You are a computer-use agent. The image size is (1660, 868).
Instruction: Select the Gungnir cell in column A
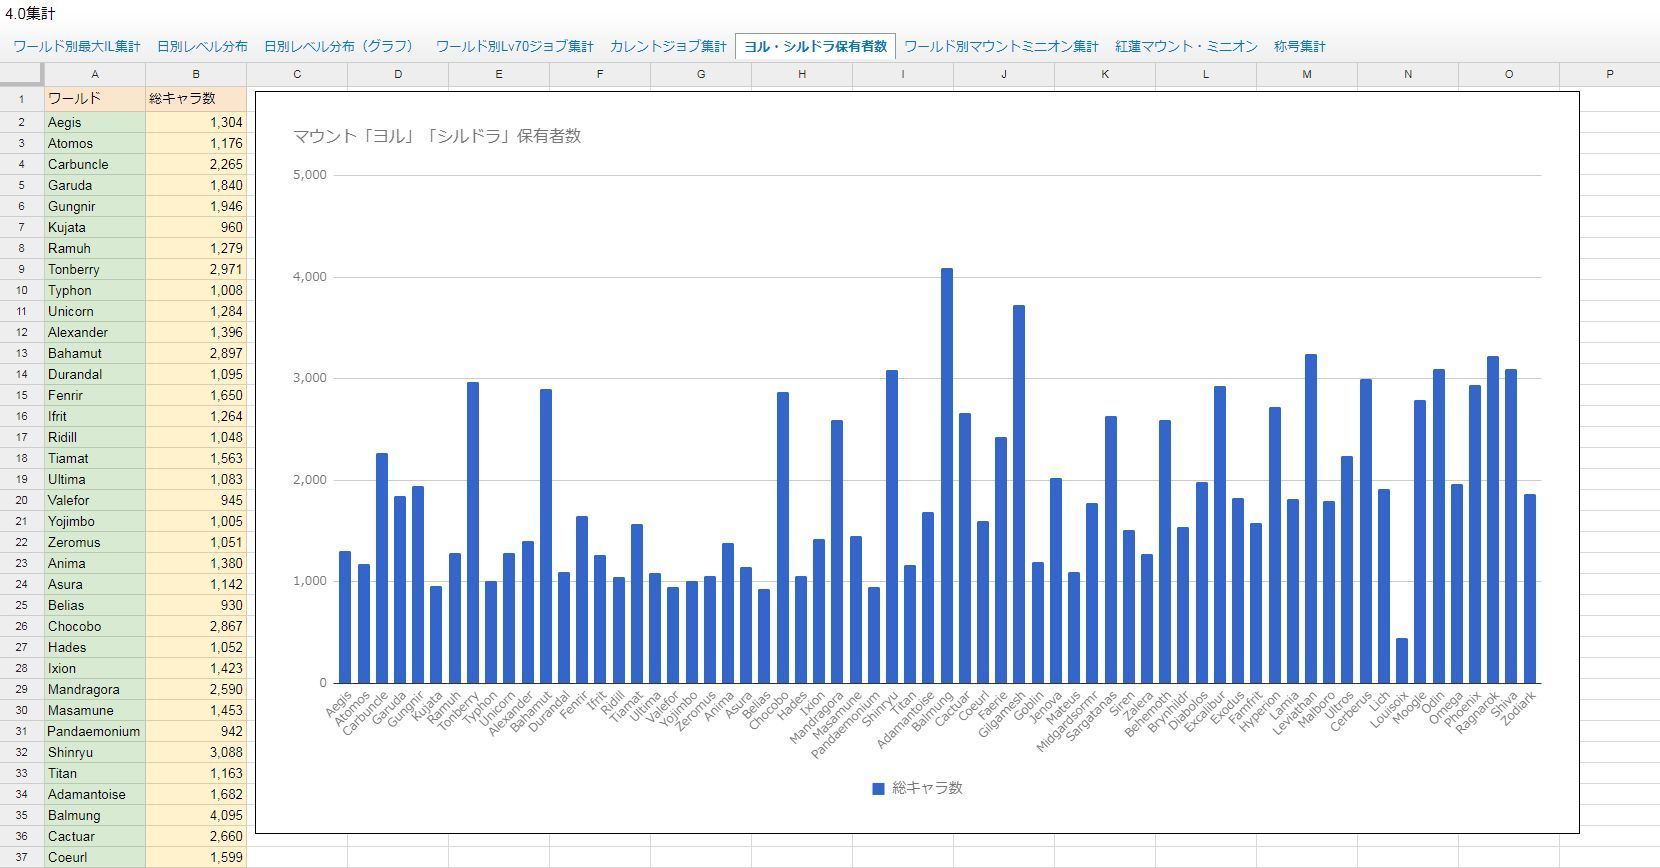pyautogui.click(x=95, y=206)
